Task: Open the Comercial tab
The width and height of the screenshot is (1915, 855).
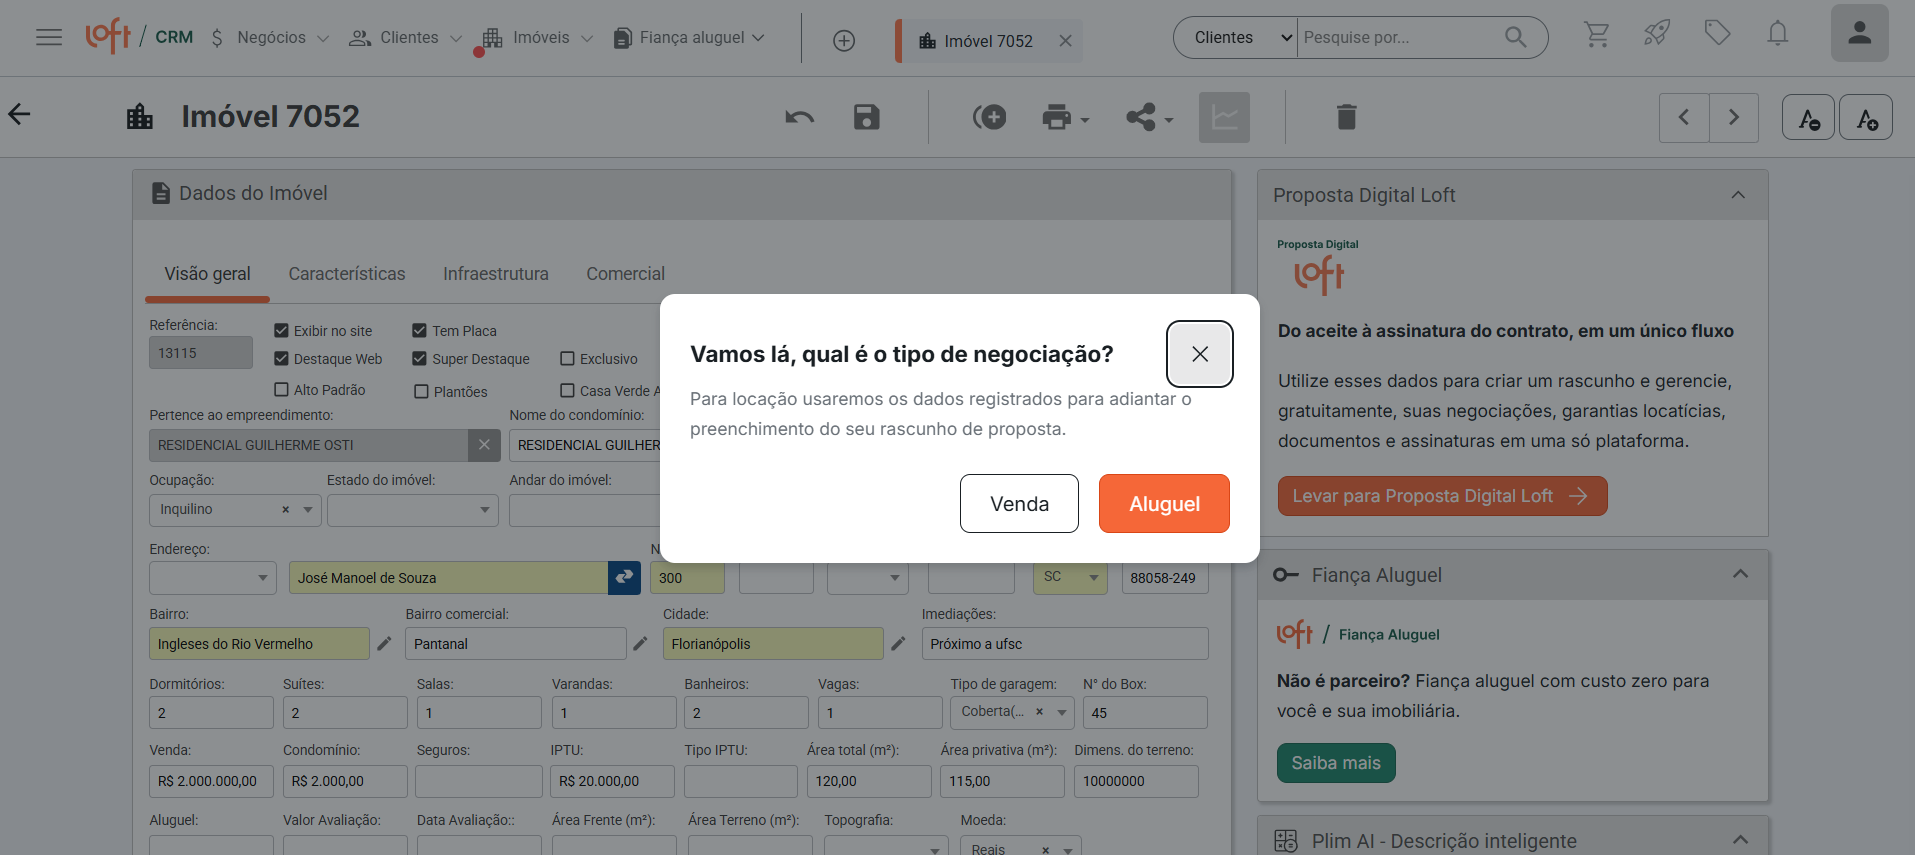Action: tap(625, 274)
